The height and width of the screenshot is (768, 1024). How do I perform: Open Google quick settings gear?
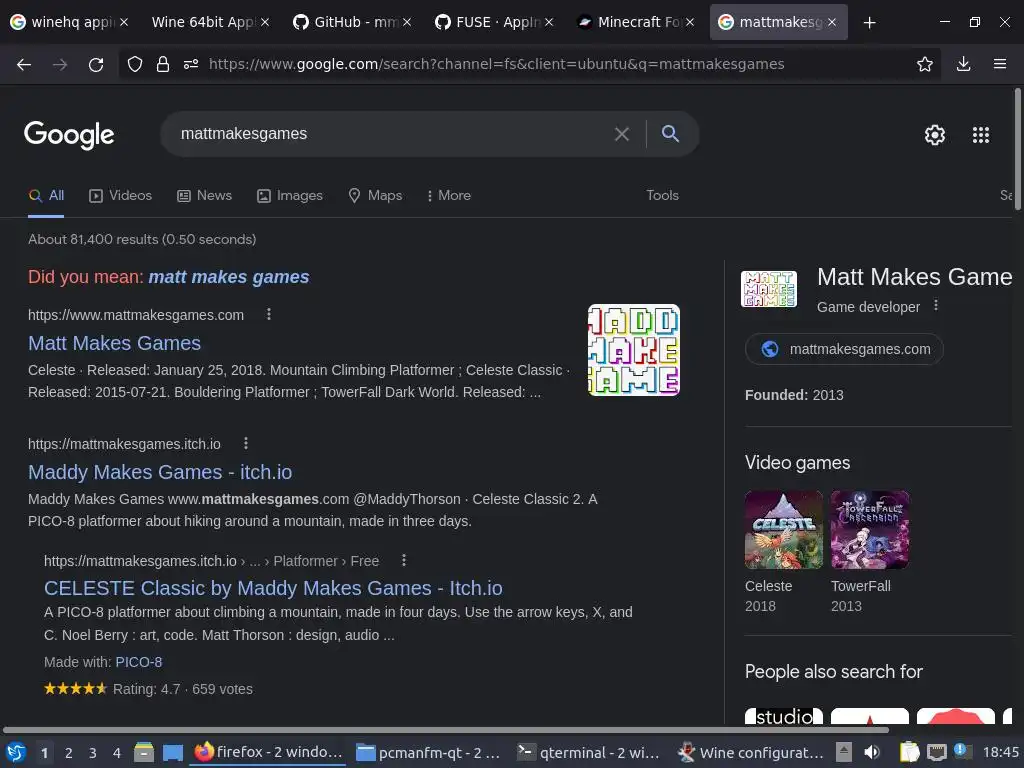[x=935, y=135]
